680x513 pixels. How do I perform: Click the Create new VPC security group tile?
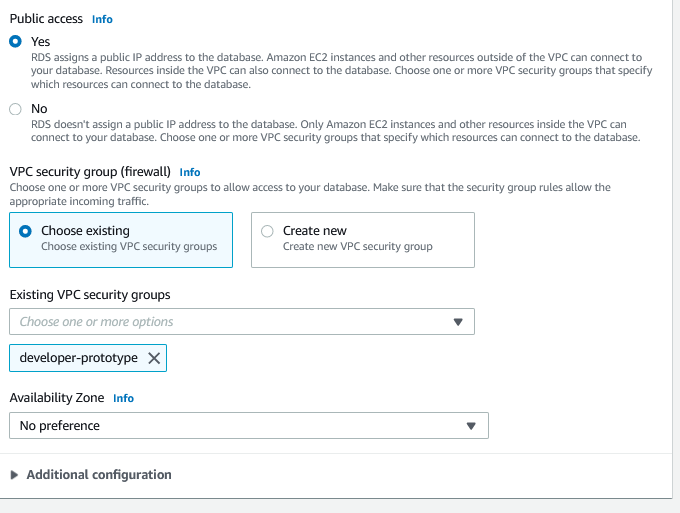coord(363,240)
